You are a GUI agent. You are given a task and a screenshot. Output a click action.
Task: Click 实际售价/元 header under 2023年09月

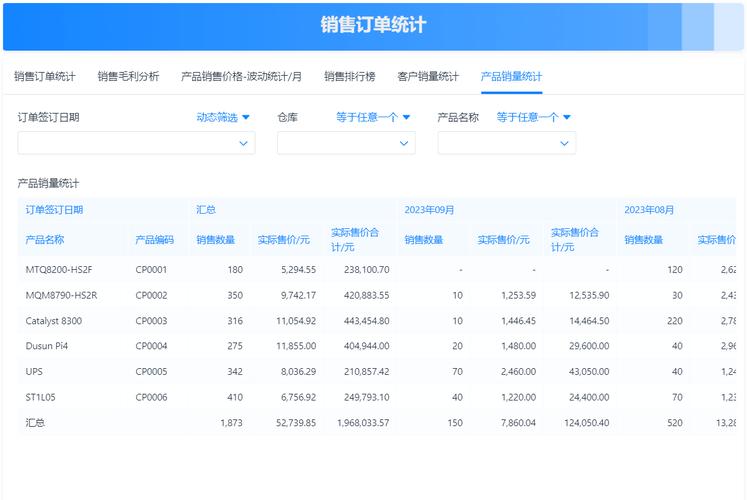pyautogui.click(x=504, y=240)
